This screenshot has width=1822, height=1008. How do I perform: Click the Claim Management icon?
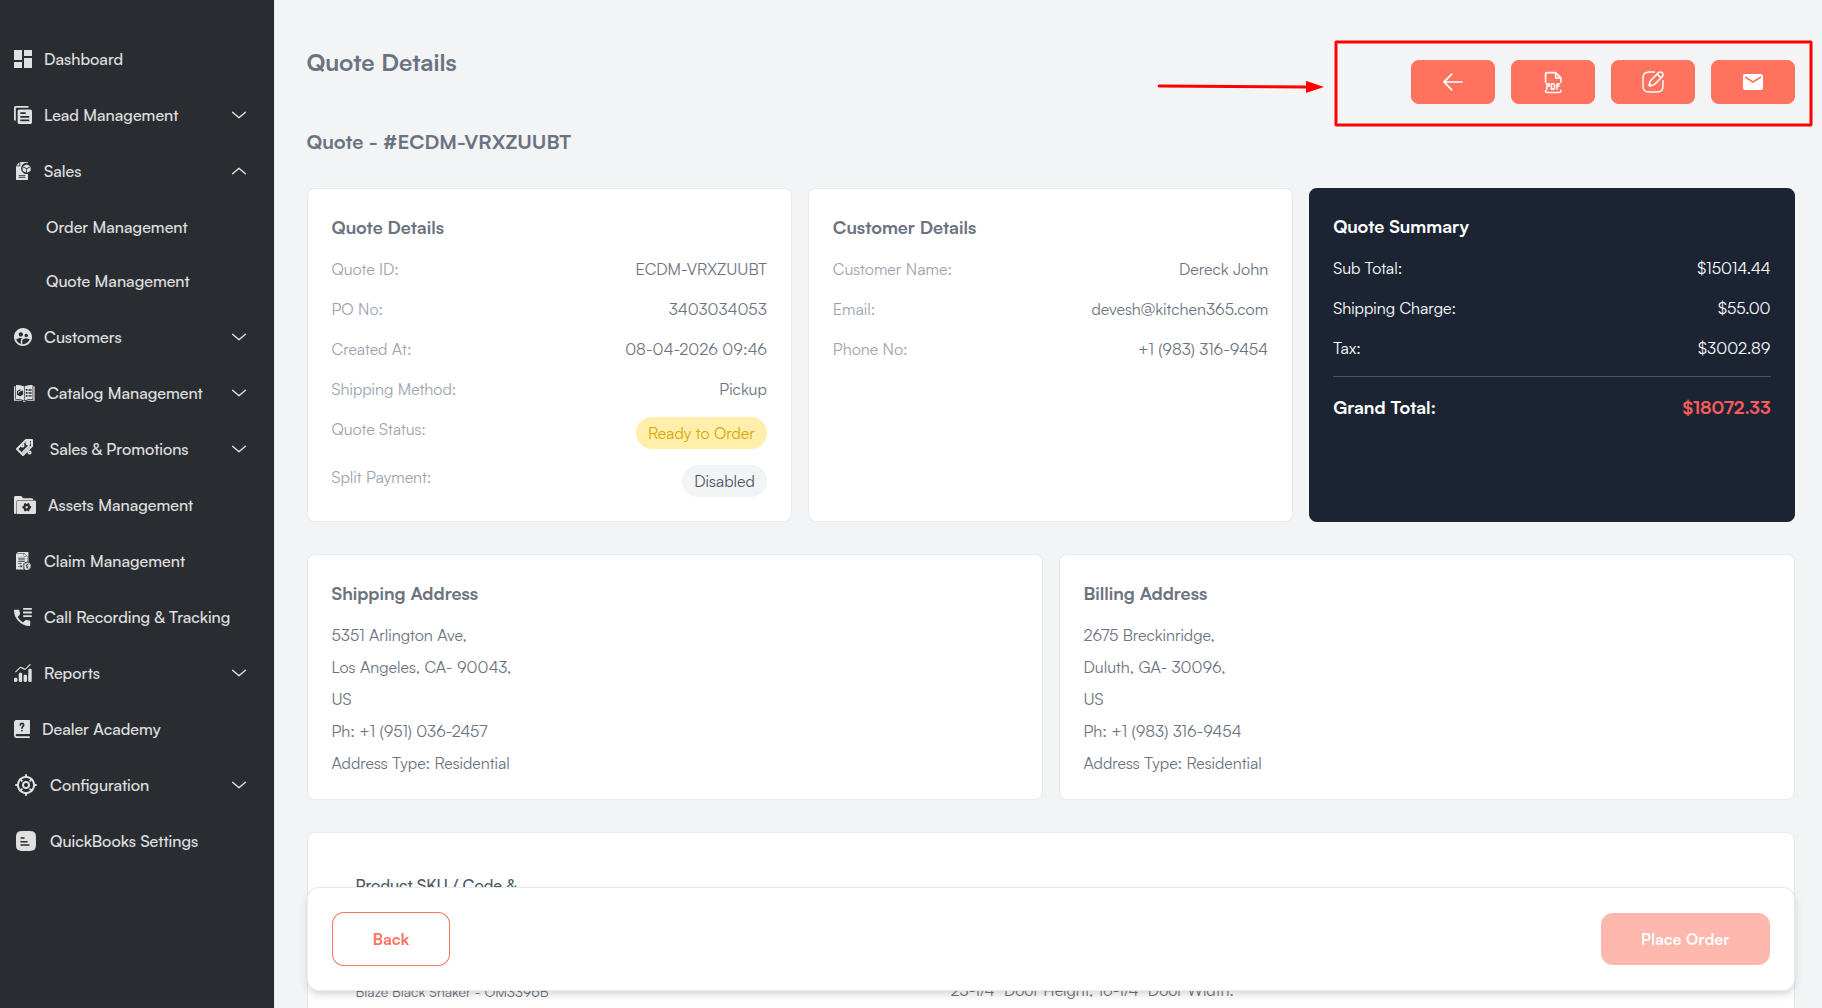[x=23, y=561]
